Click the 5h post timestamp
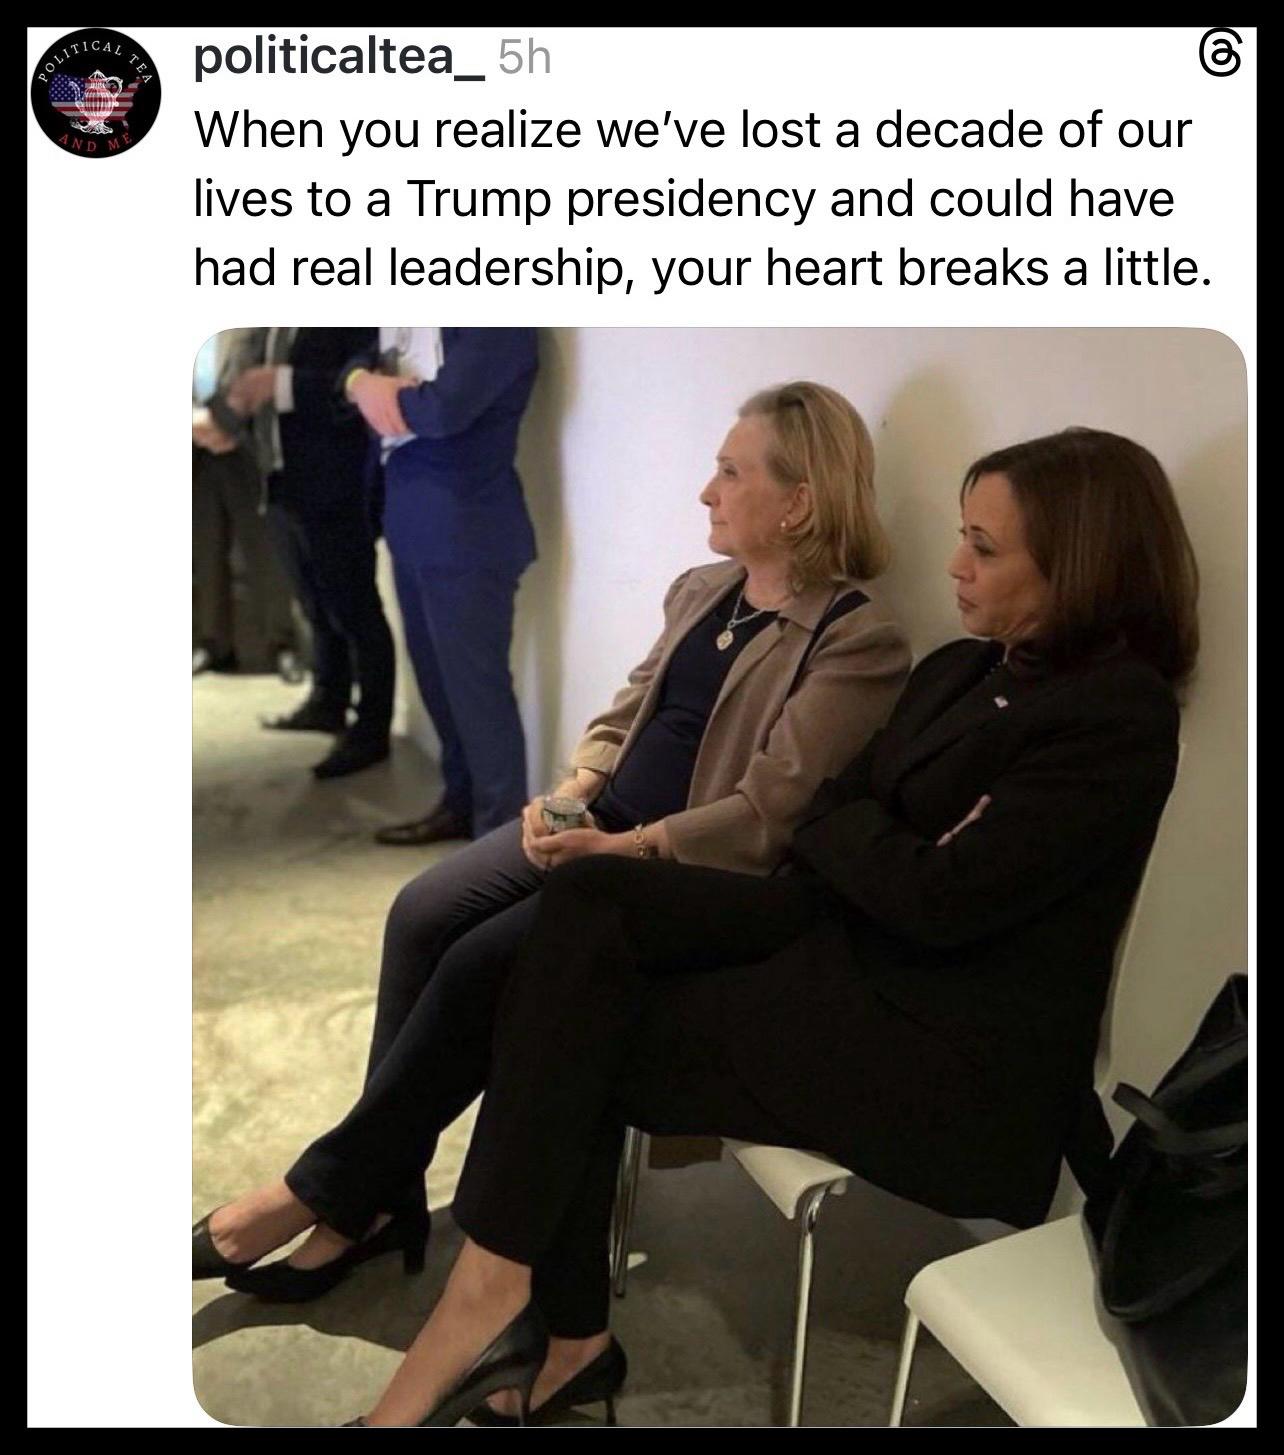This screenshot has width=1284, height=1455. click(524, 58)
